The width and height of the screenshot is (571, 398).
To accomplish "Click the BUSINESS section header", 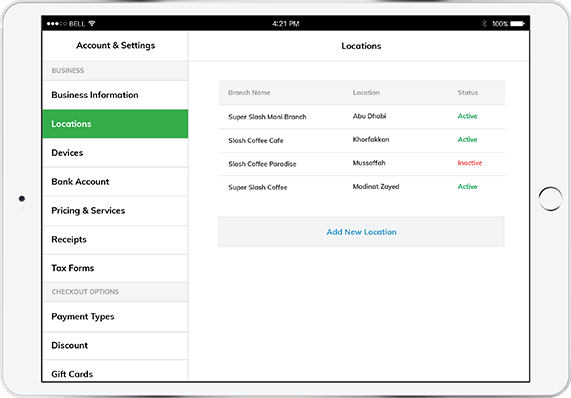I will click(68, 71).
